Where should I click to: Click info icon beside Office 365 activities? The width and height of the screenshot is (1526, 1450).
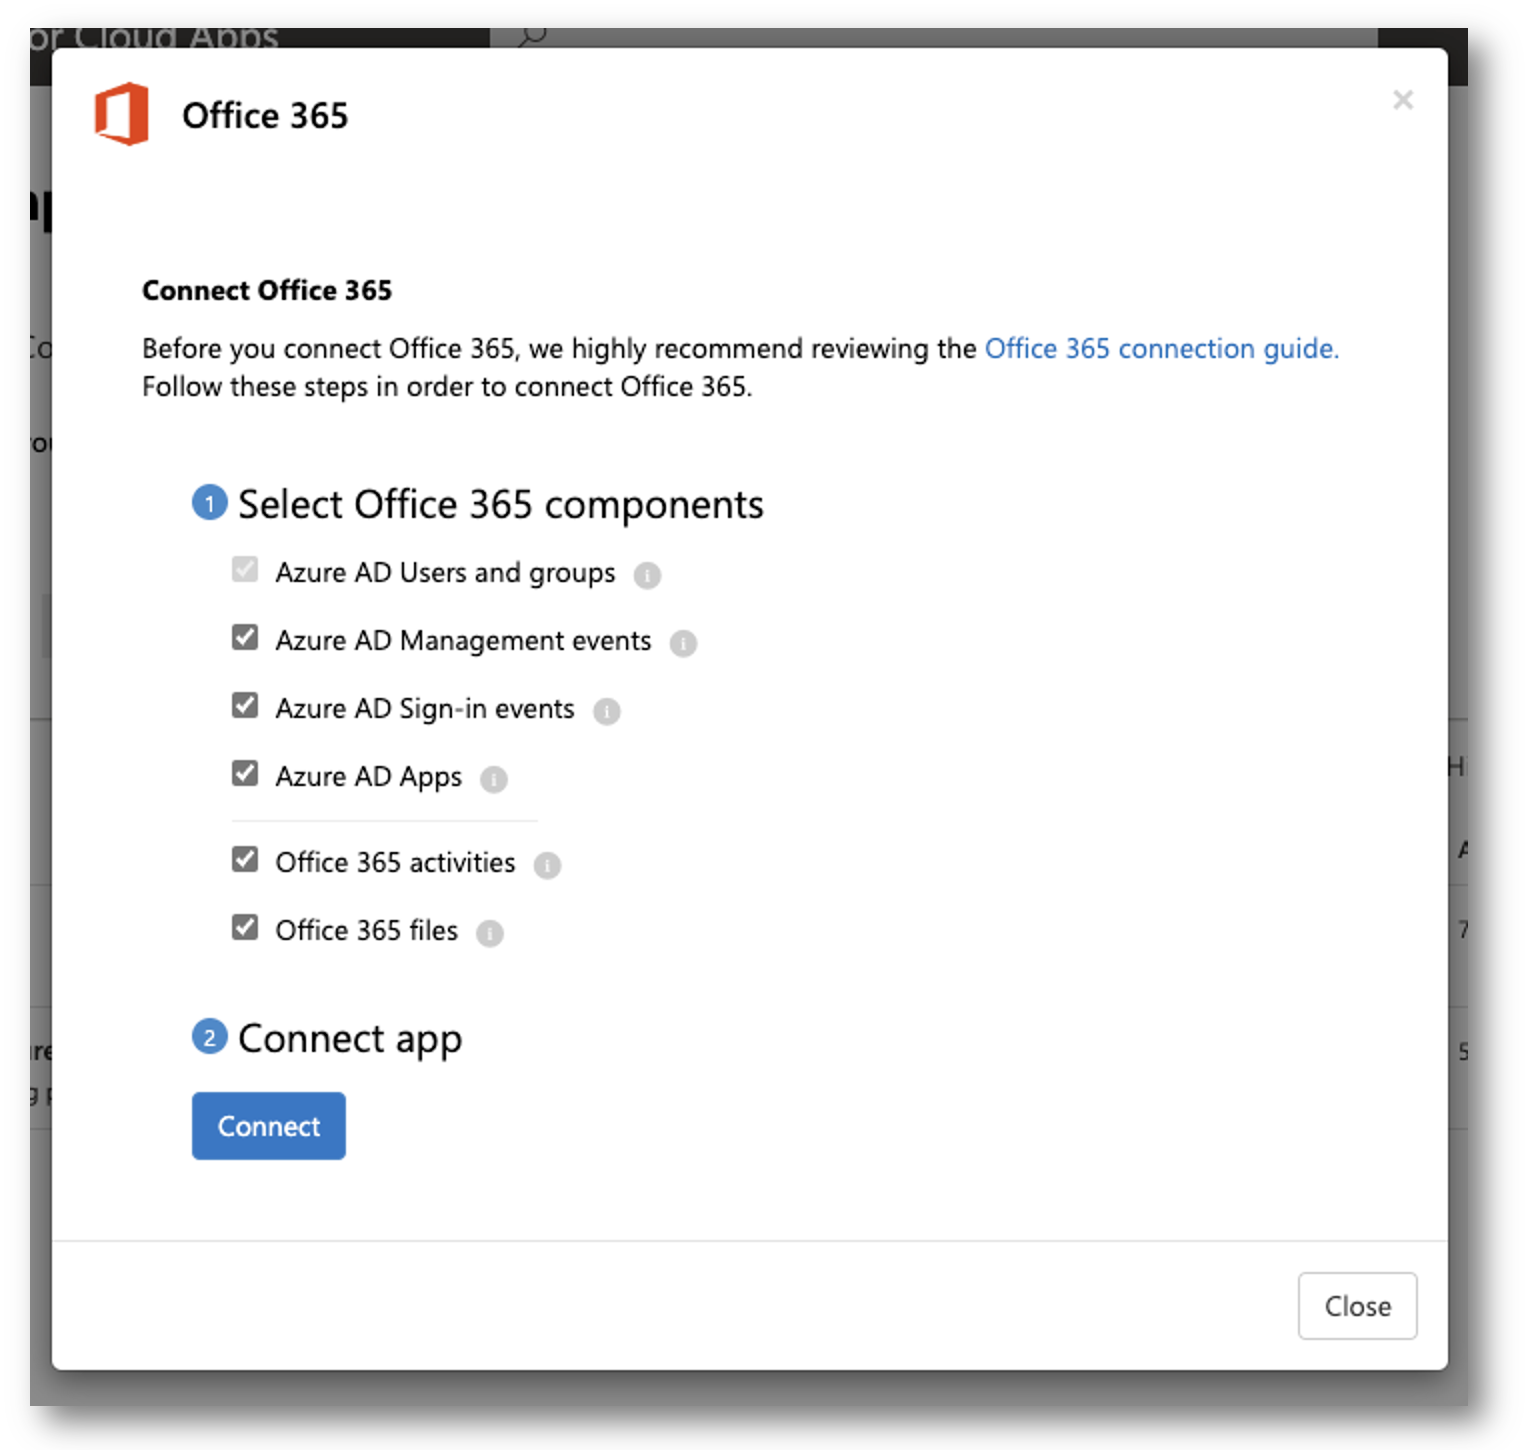pyautogui.click(x=547, y=865)
